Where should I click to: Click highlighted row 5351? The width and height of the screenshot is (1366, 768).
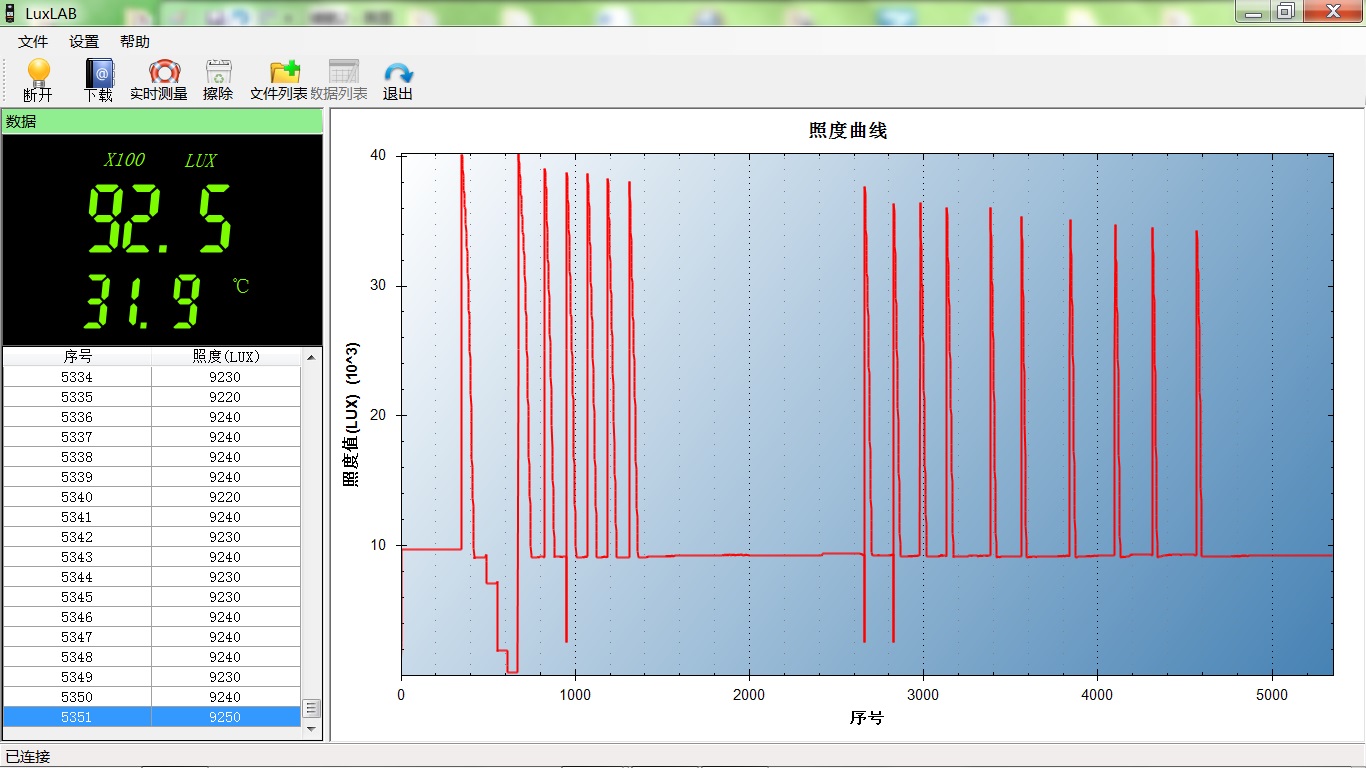[152, 717]
